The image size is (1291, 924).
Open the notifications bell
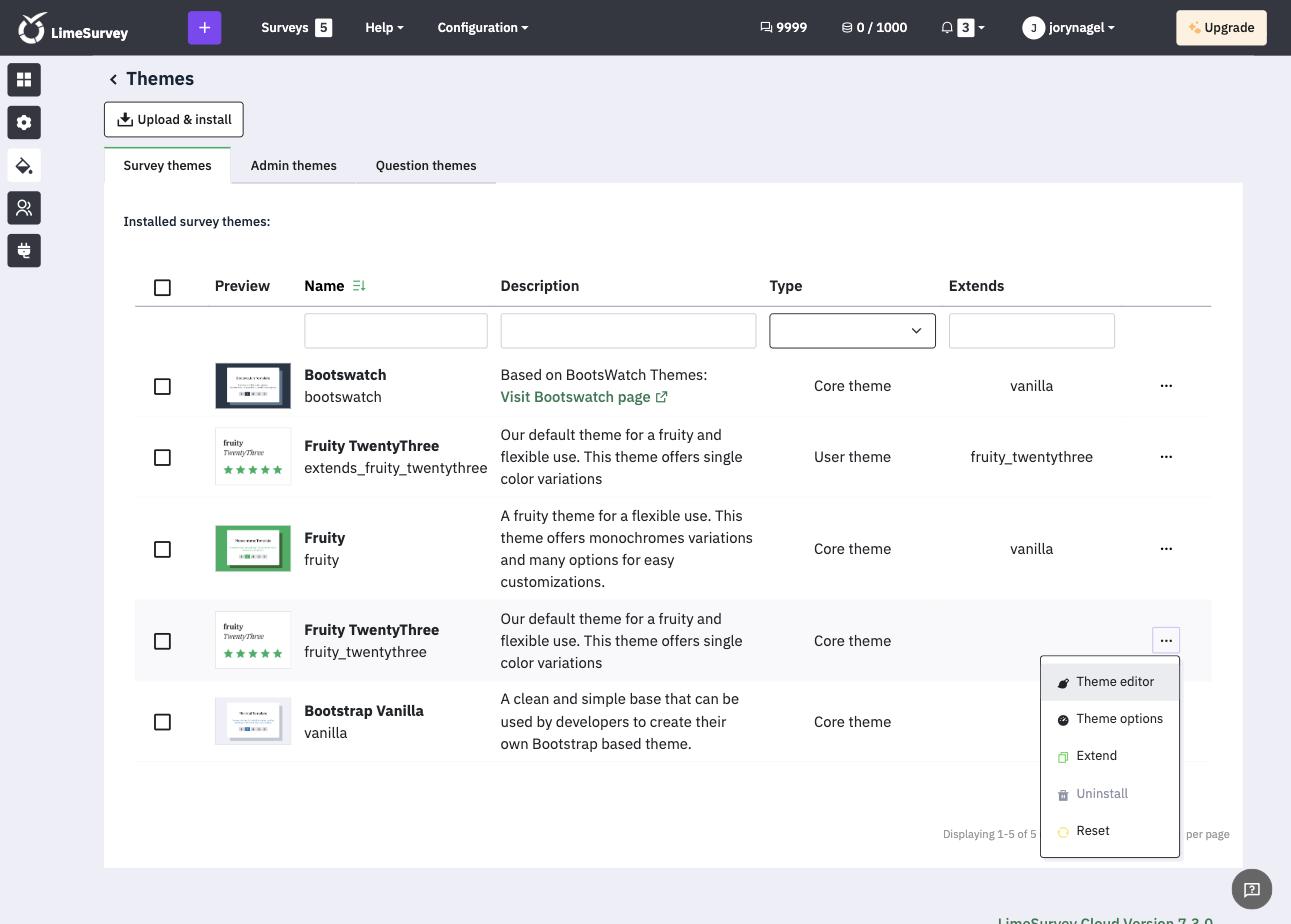pos(962,28)
